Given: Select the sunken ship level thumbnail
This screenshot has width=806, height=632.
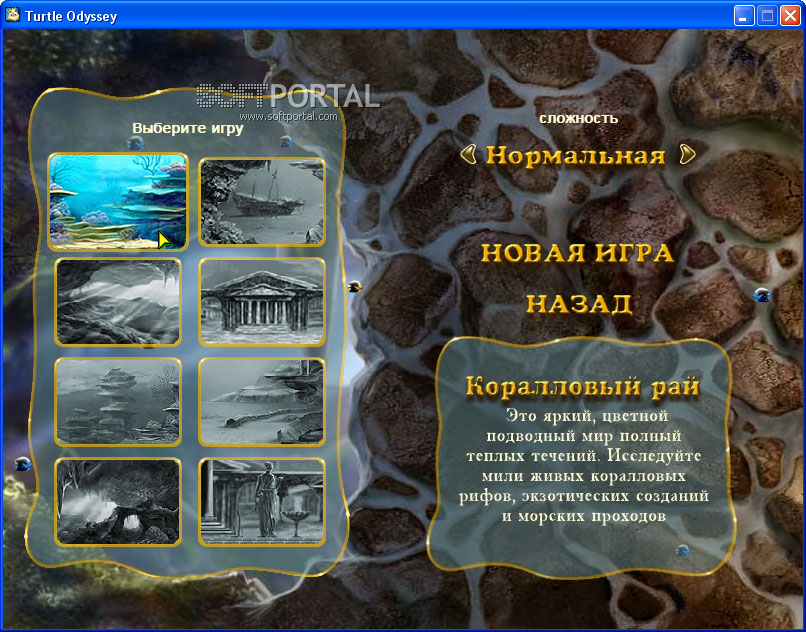Looking at the screenshot, I should coord(262,202).
